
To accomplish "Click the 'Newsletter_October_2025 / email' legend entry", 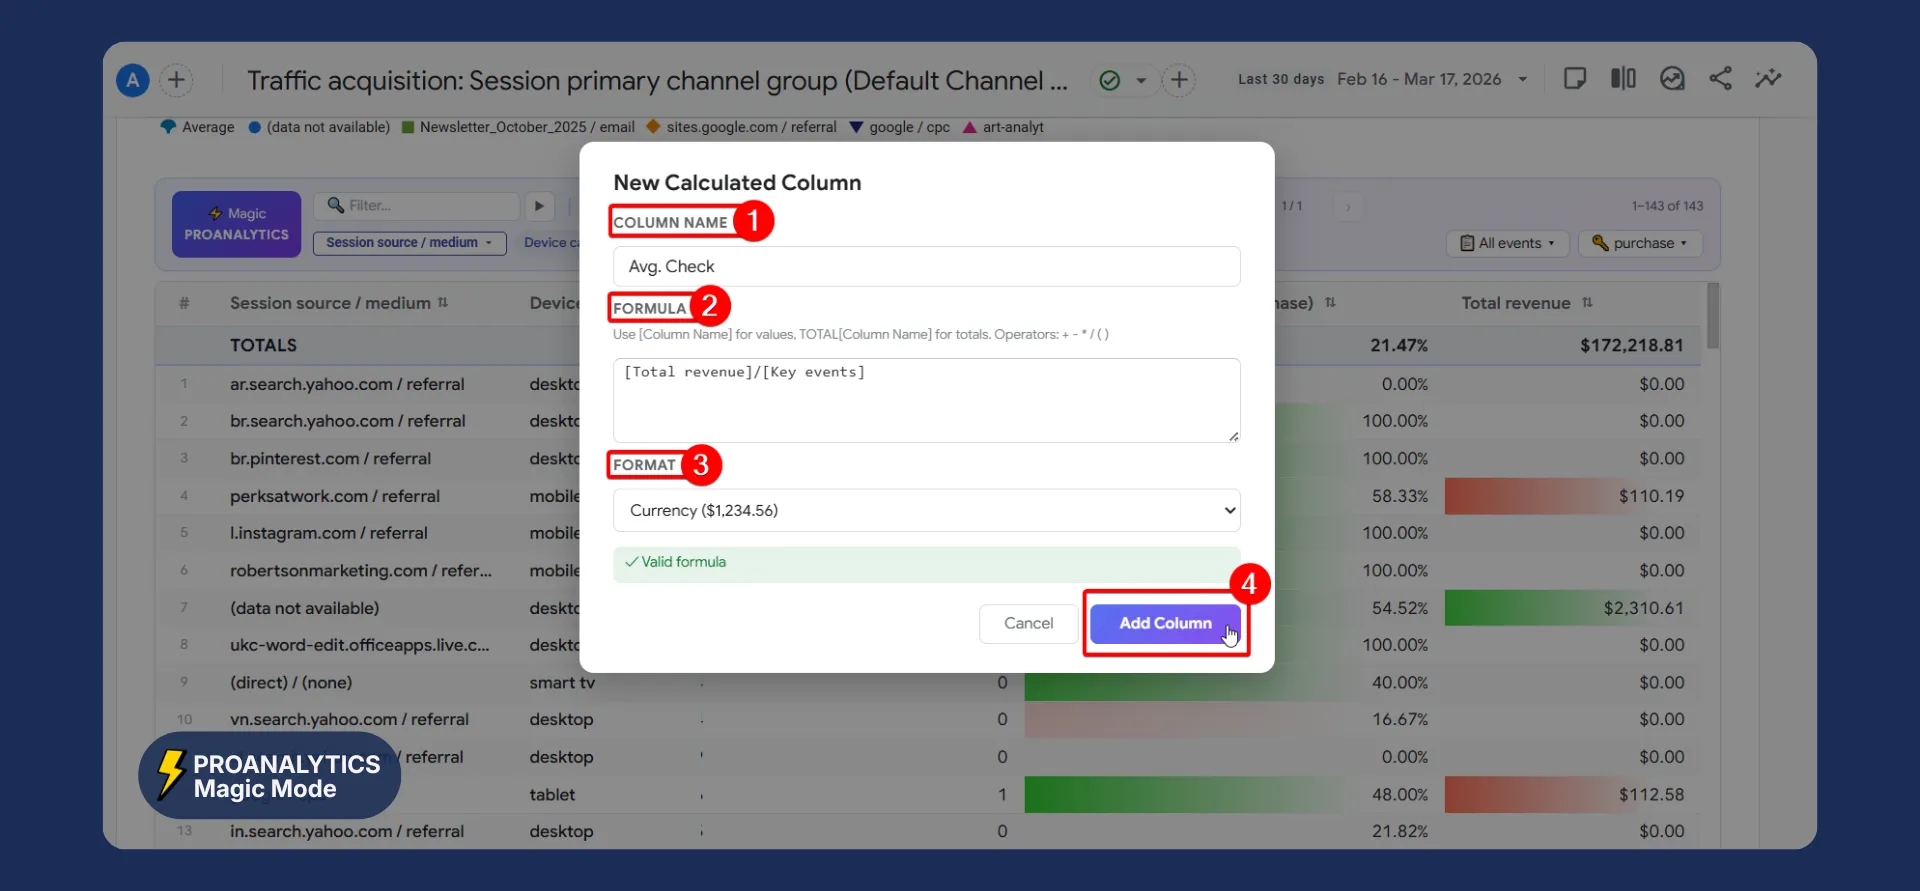I will pos(518,127).
